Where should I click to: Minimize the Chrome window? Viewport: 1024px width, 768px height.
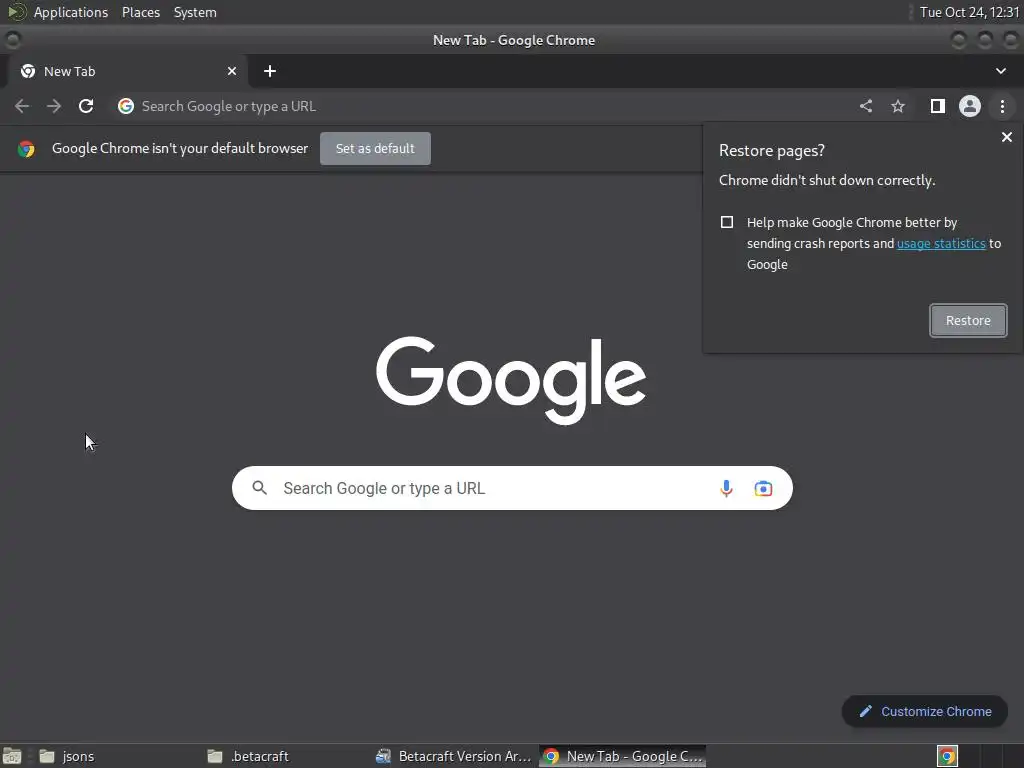tap(959, 40)
